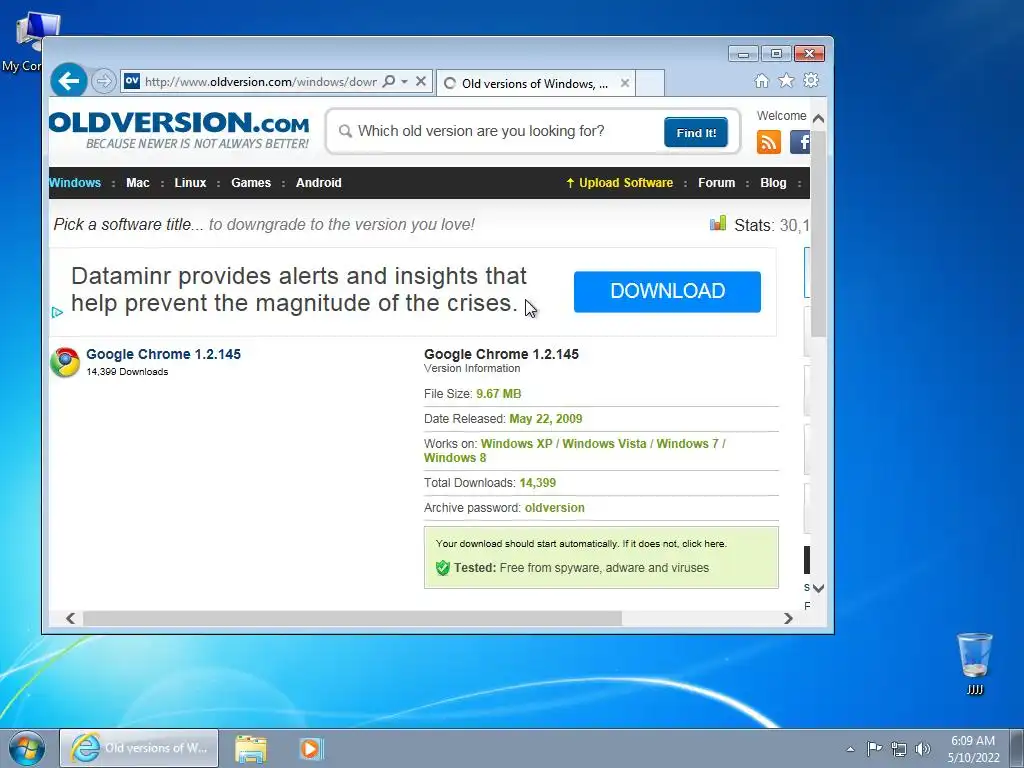Select Android in the navigation bar
Viewport: 1024px width, 768px height.
[x=319, y=183]
